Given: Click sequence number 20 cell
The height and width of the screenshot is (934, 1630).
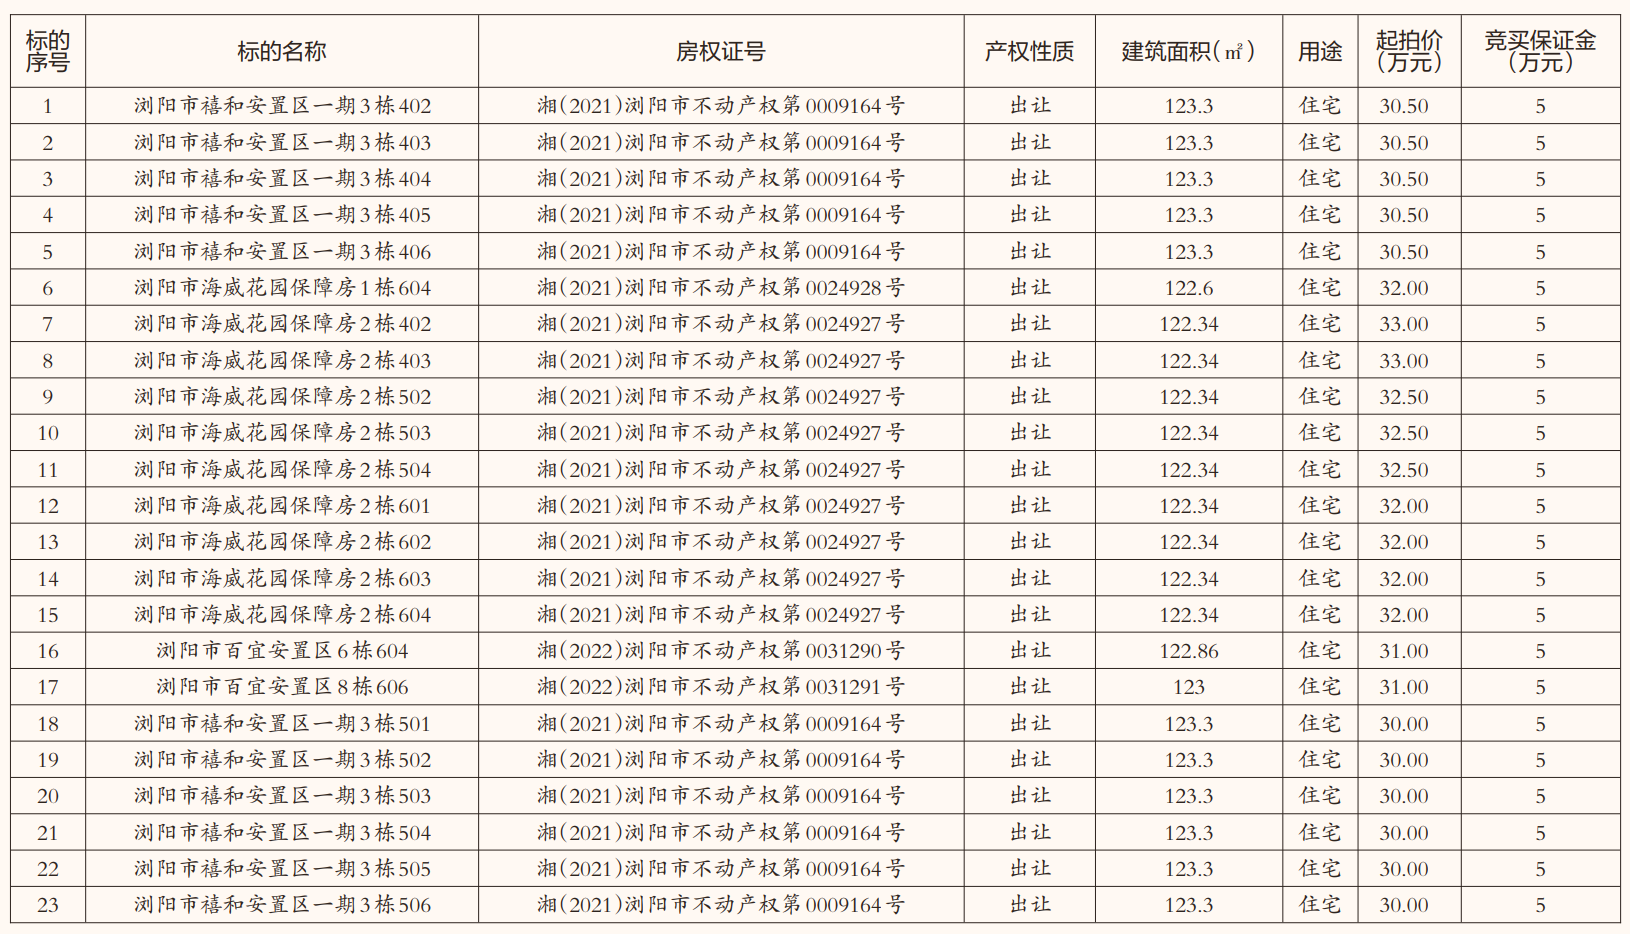Looking at the screenshot, I should pos(48,796).
